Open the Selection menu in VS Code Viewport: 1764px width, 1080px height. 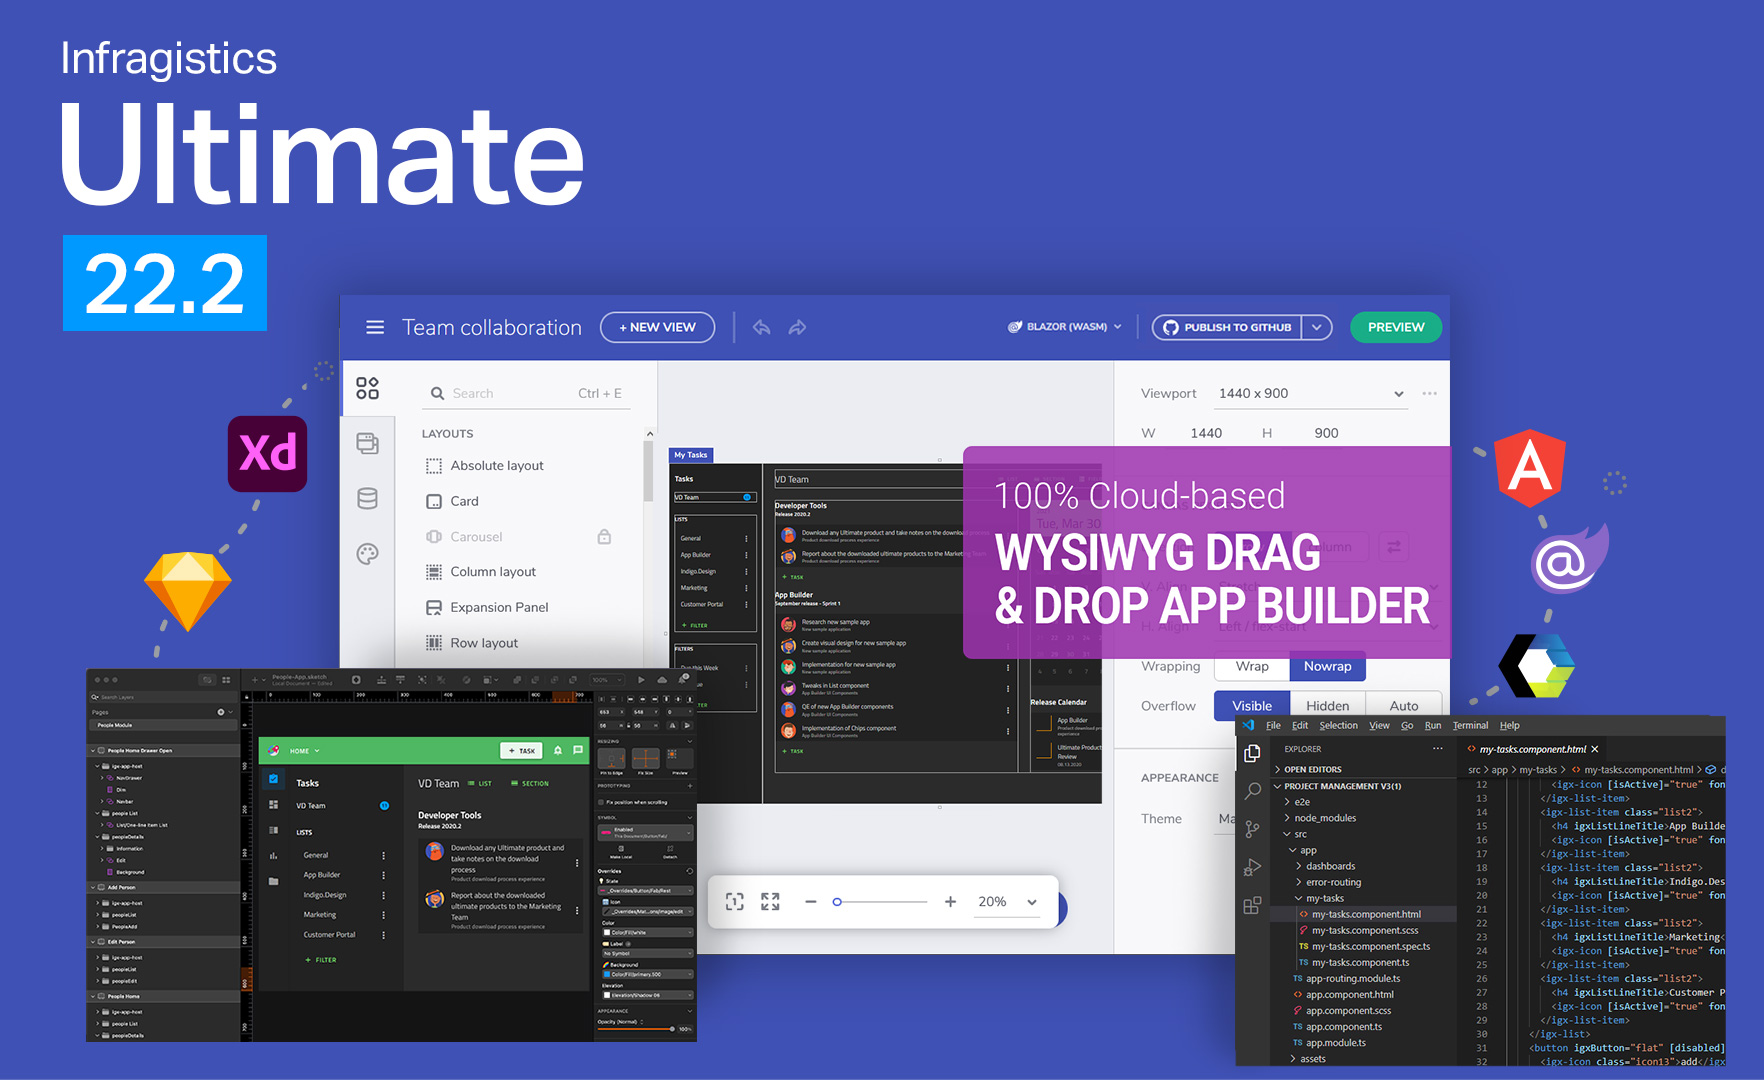(x=1338, y=726)
